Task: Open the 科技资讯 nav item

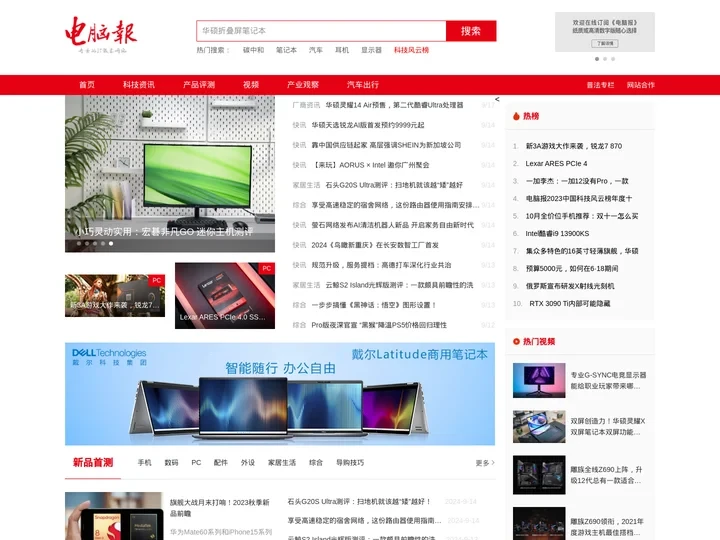Action: coord(139,85)
